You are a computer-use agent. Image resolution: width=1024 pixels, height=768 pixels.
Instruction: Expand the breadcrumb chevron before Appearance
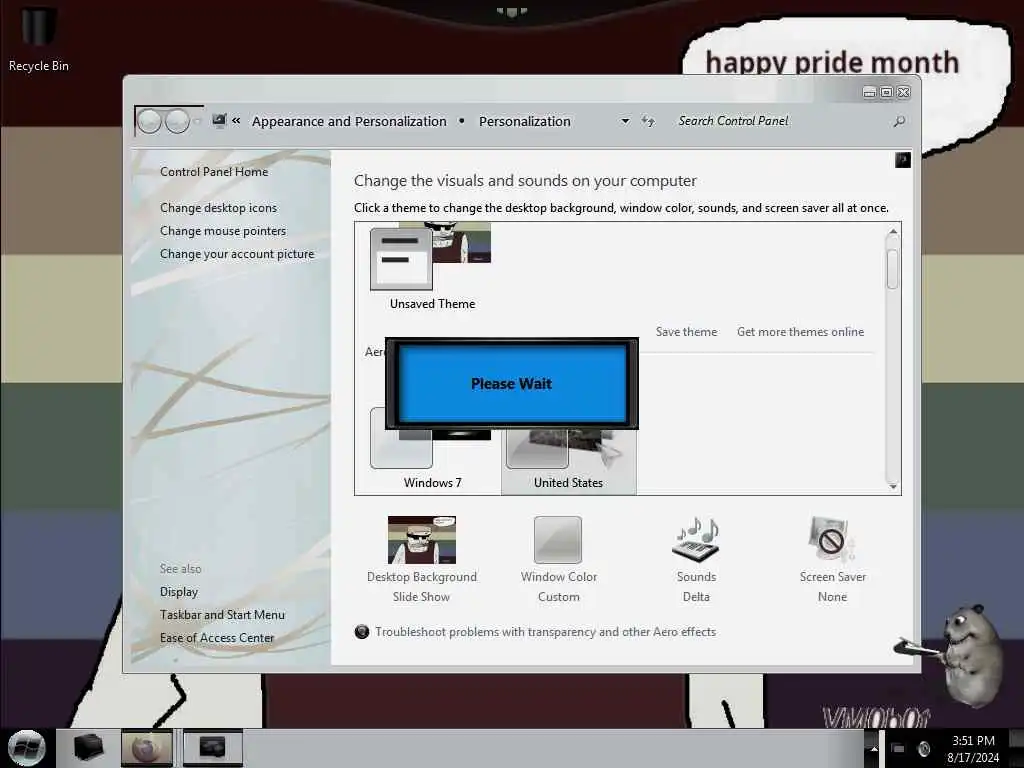pos(236,121)
